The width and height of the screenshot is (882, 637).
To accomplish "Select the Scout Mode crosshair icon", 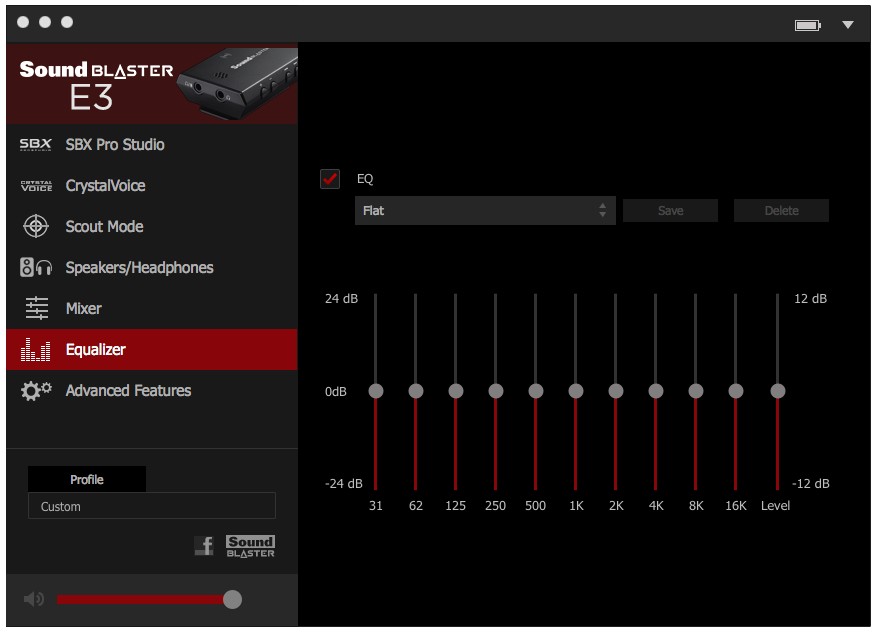I will tap(35, 227).
